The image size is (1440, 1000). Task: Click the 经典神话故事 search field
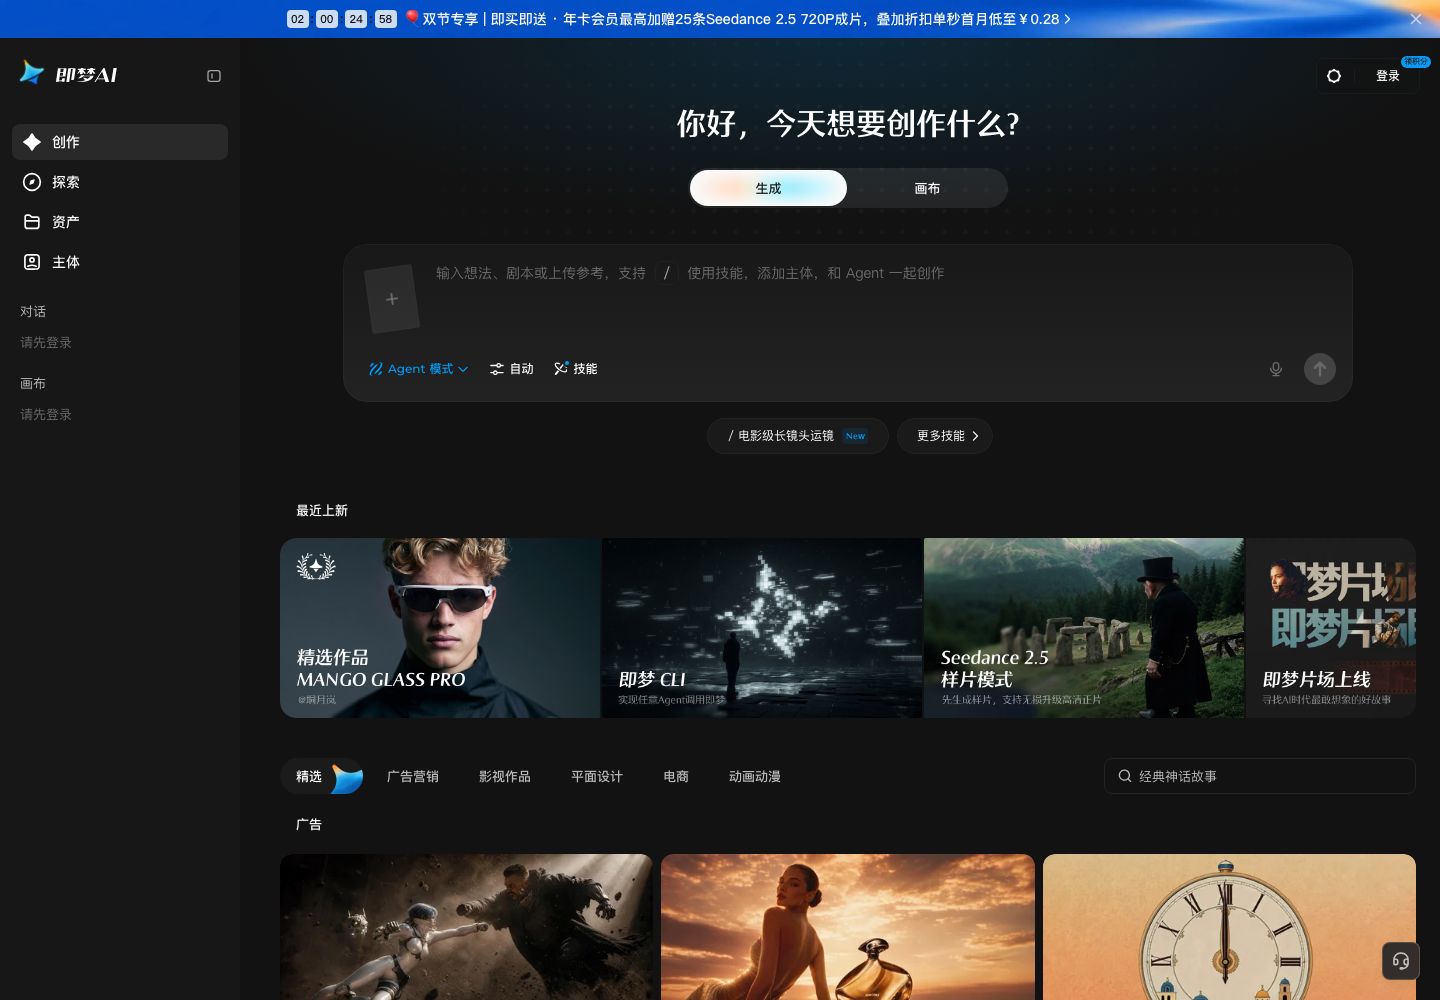(1260, 776)
